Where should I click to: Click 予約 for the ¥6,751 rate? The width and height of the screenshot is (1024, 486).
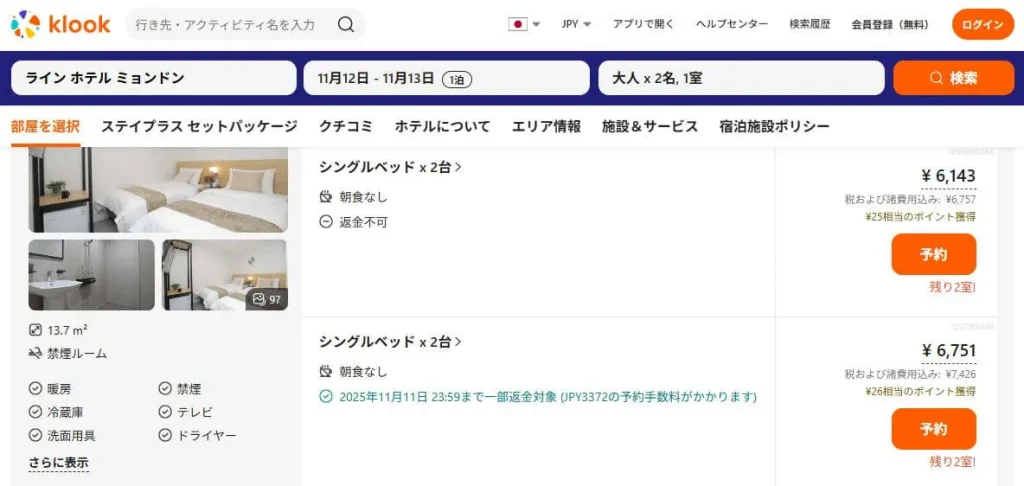pos(934,429)
